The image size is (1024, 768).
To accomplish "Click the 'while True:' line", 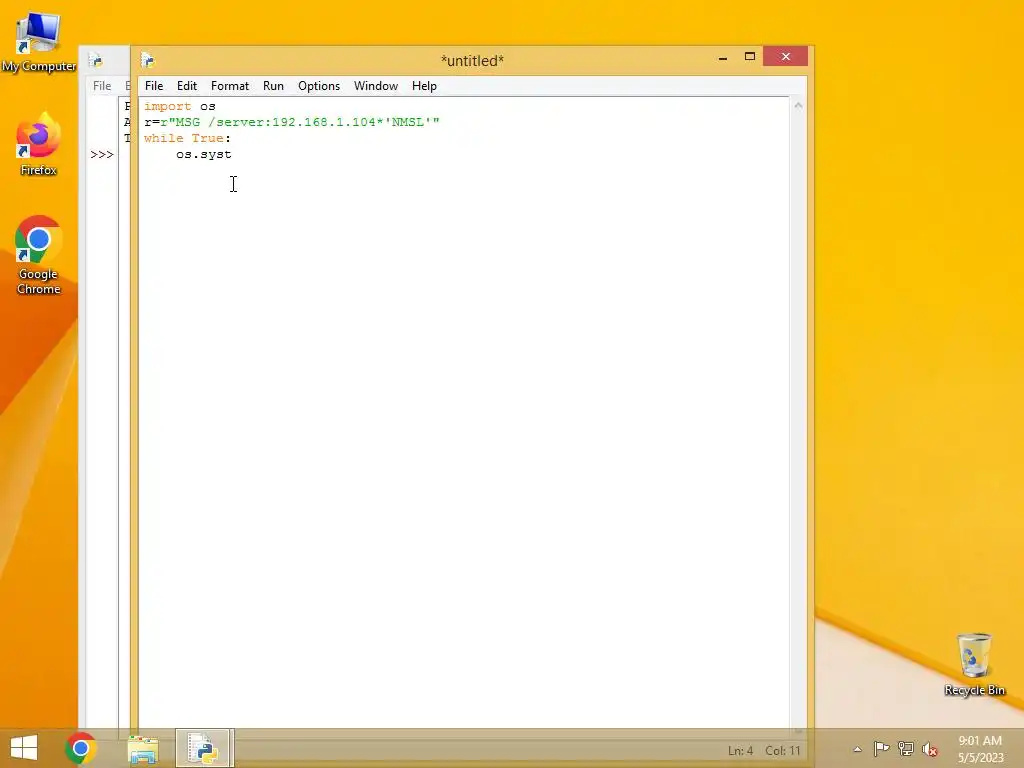I will click(x=187, y=138).
